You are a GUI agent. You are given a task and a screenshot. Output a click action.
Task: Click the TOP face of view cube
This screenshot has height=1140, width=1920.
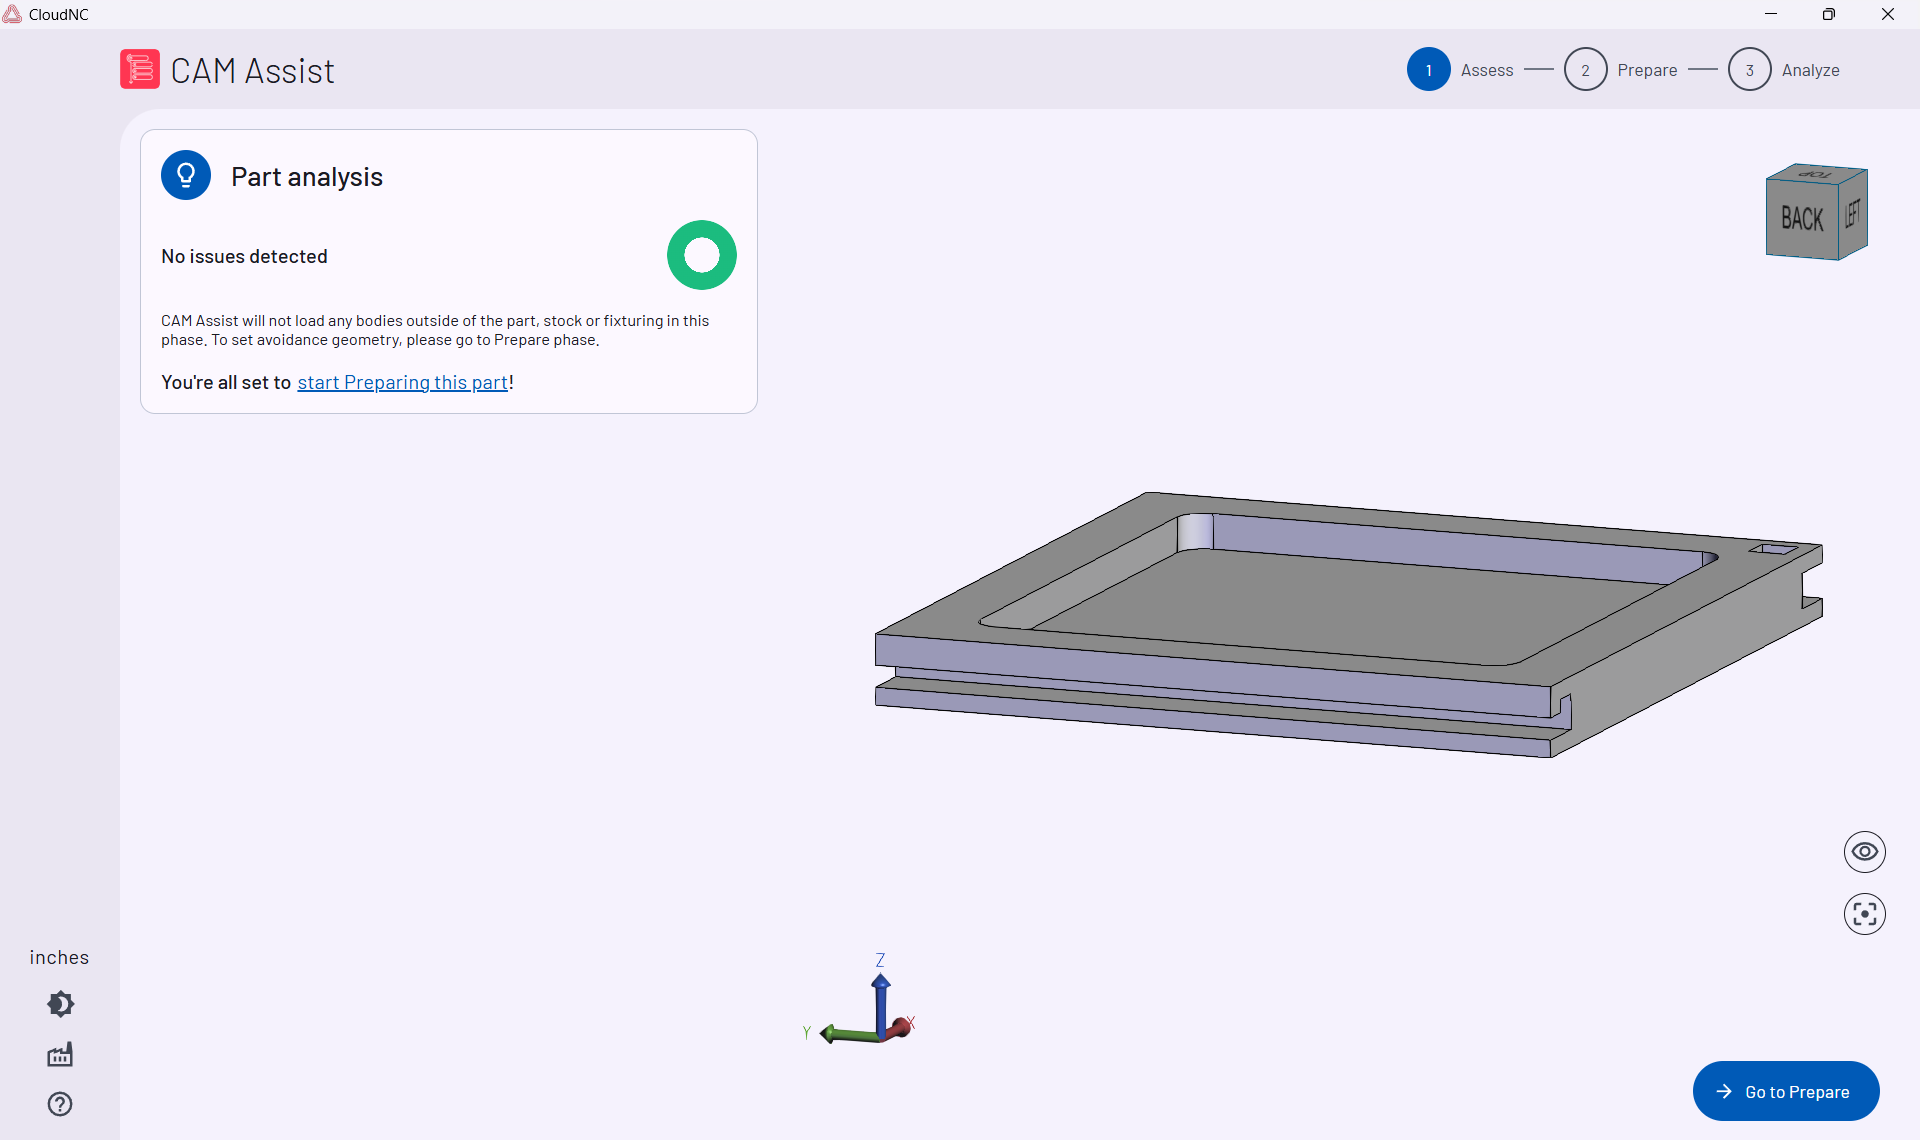coord(1815,174)
